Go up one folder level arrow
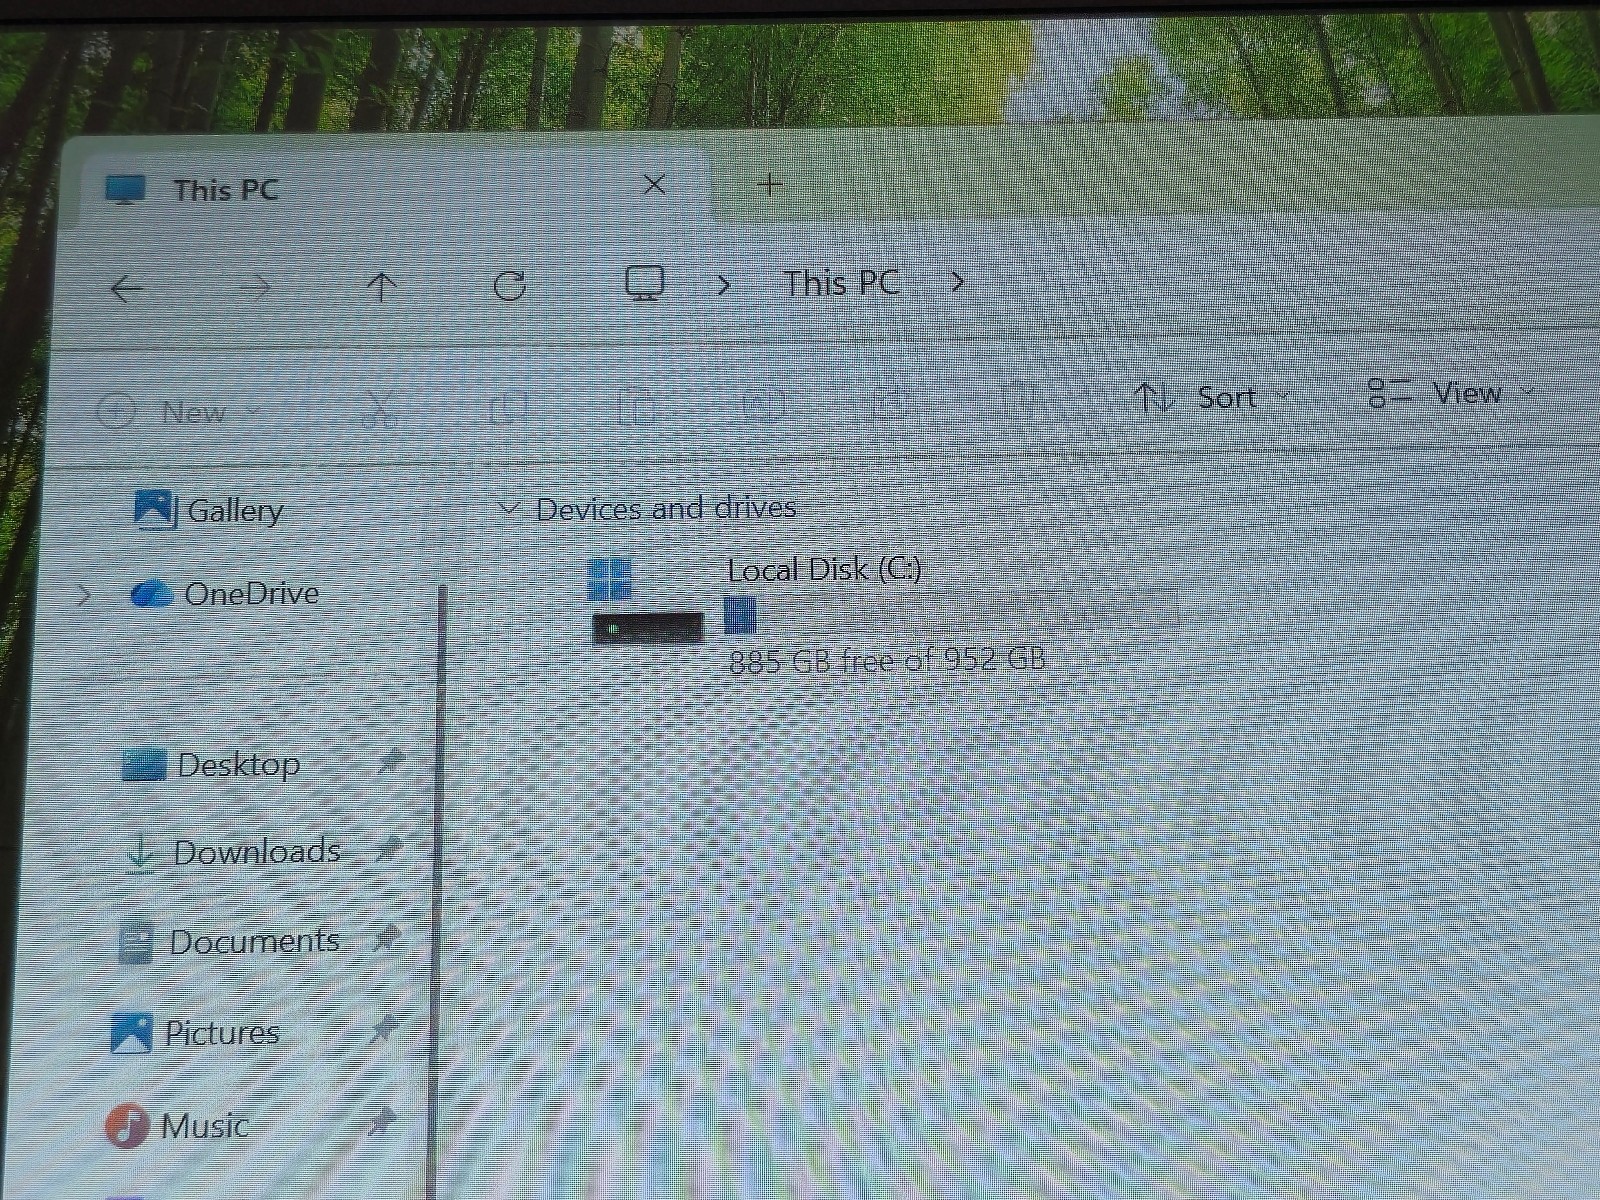The image size is (1600, 1200). tap(382, 287)
